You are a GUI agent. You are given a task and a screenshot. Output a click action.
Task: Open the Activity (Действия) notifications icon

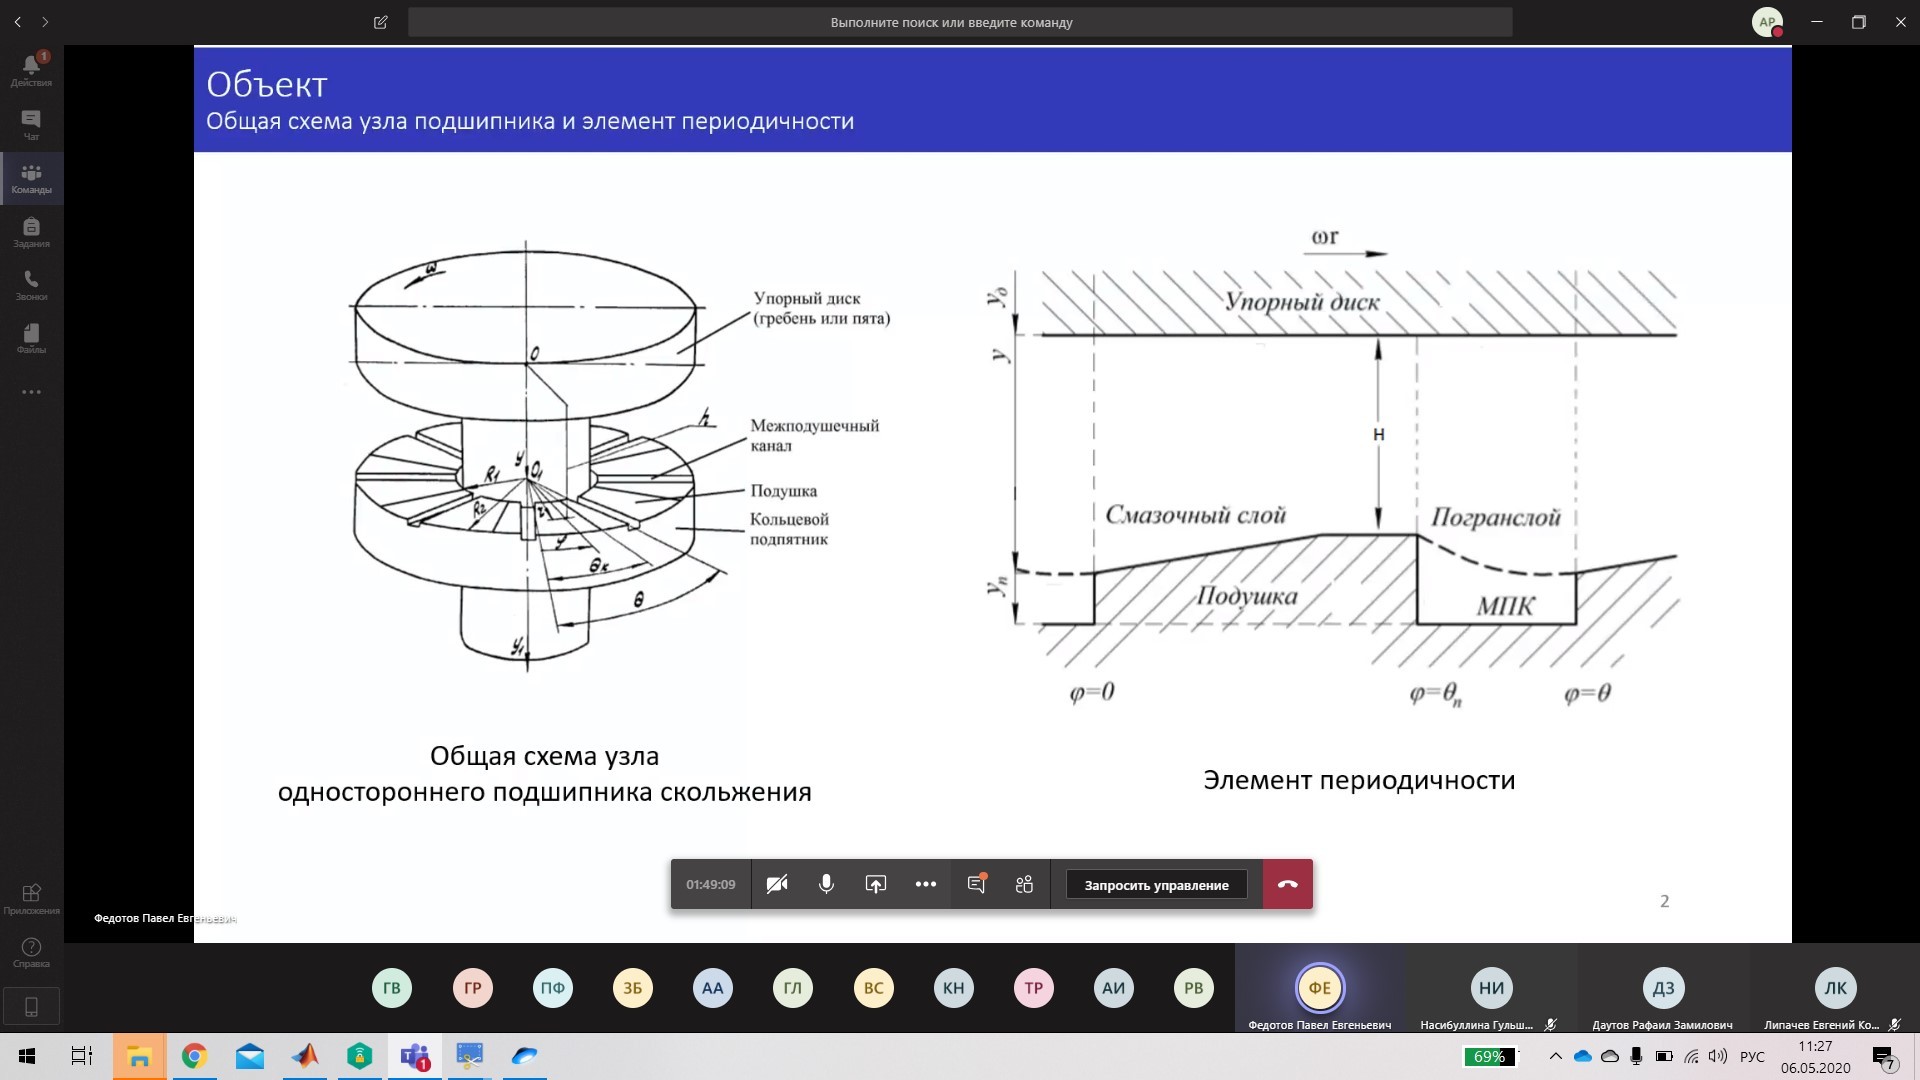point(31,70)
